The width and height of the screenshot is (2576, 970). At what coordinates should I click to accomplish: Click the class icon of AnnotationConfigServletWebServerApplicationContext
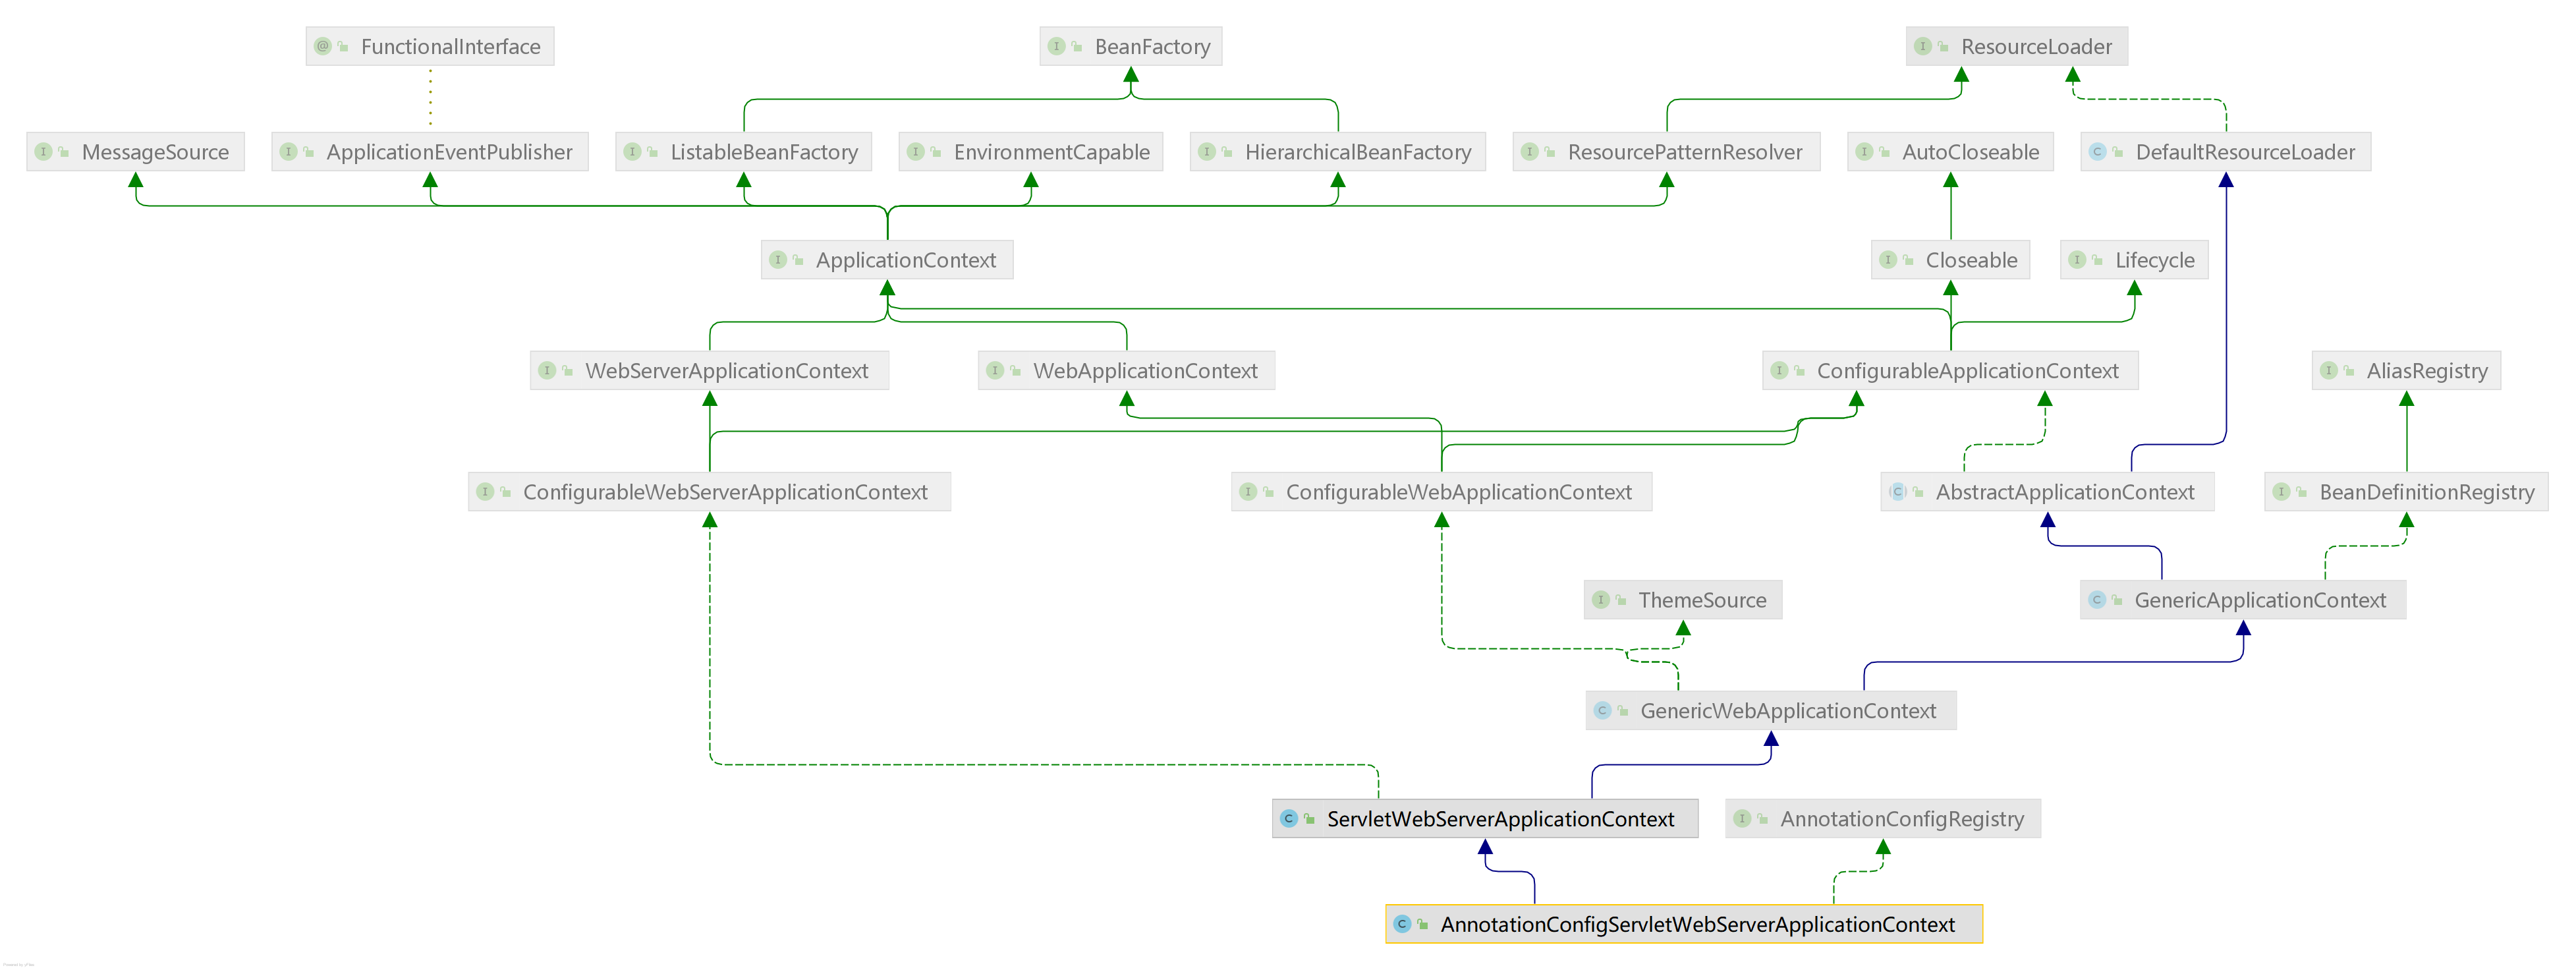(1402, 925)
